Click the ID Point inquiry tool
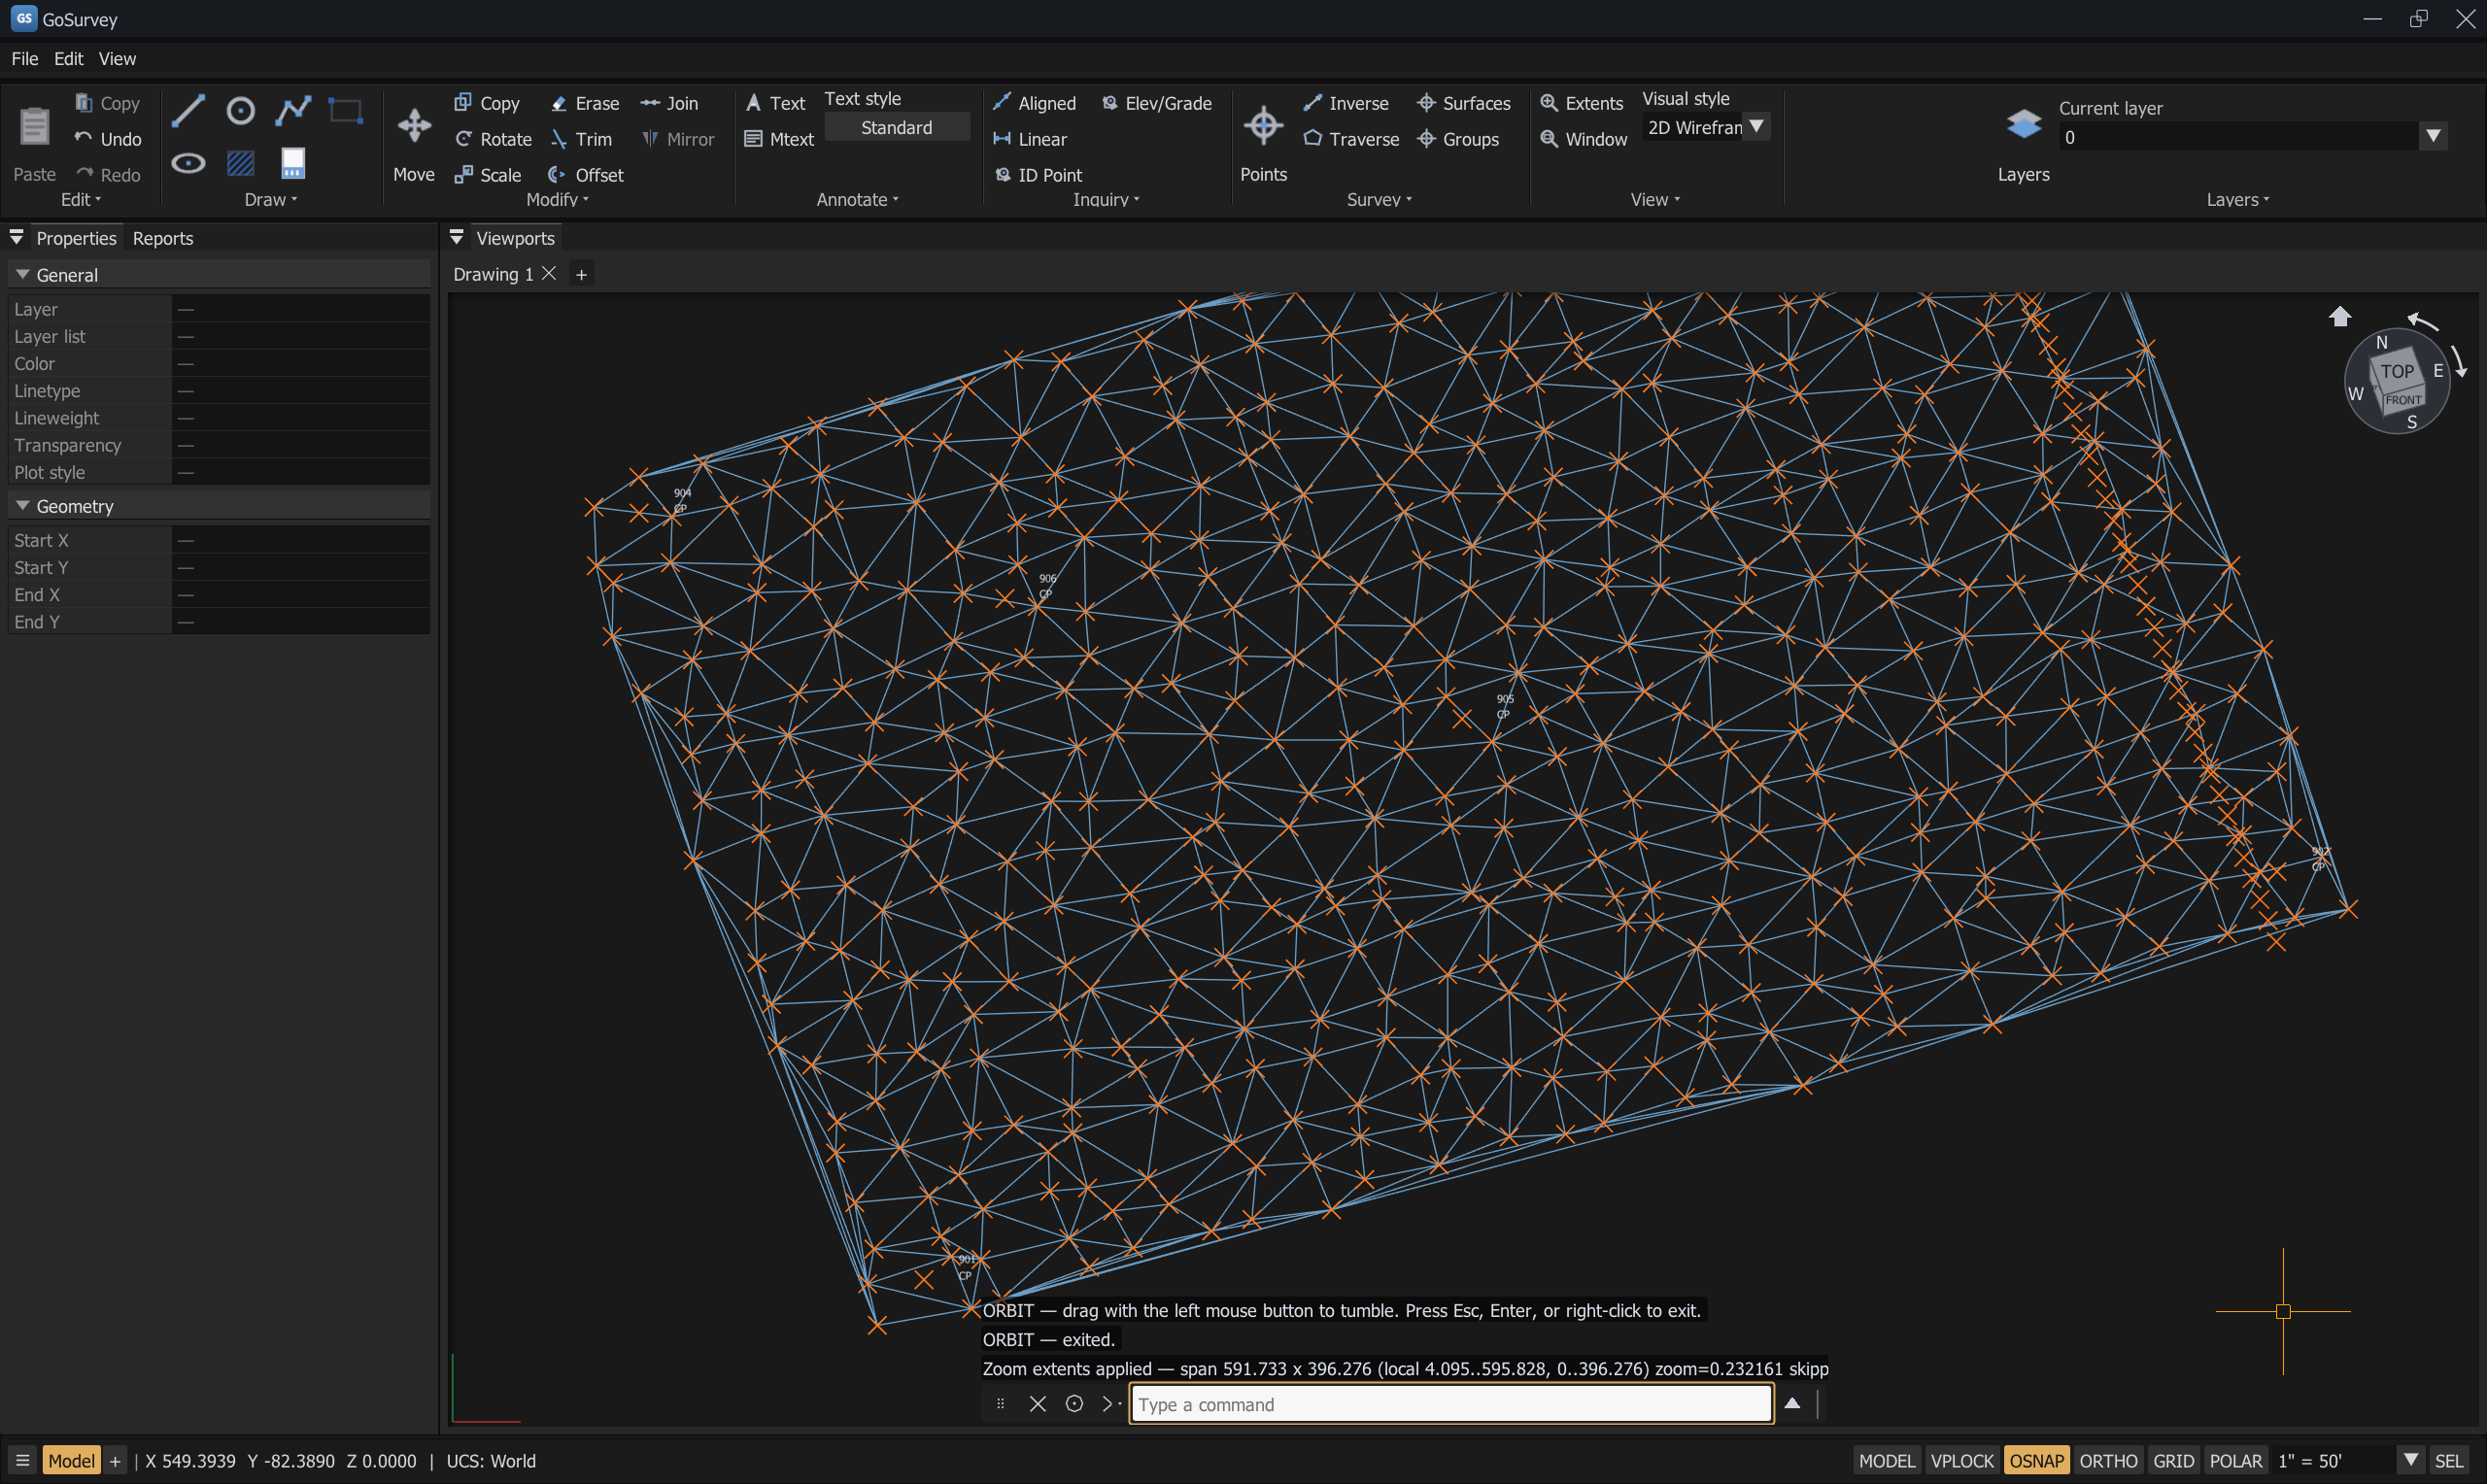The width and height of the screenshot is (2487, 1484). tap(1038, 175)
